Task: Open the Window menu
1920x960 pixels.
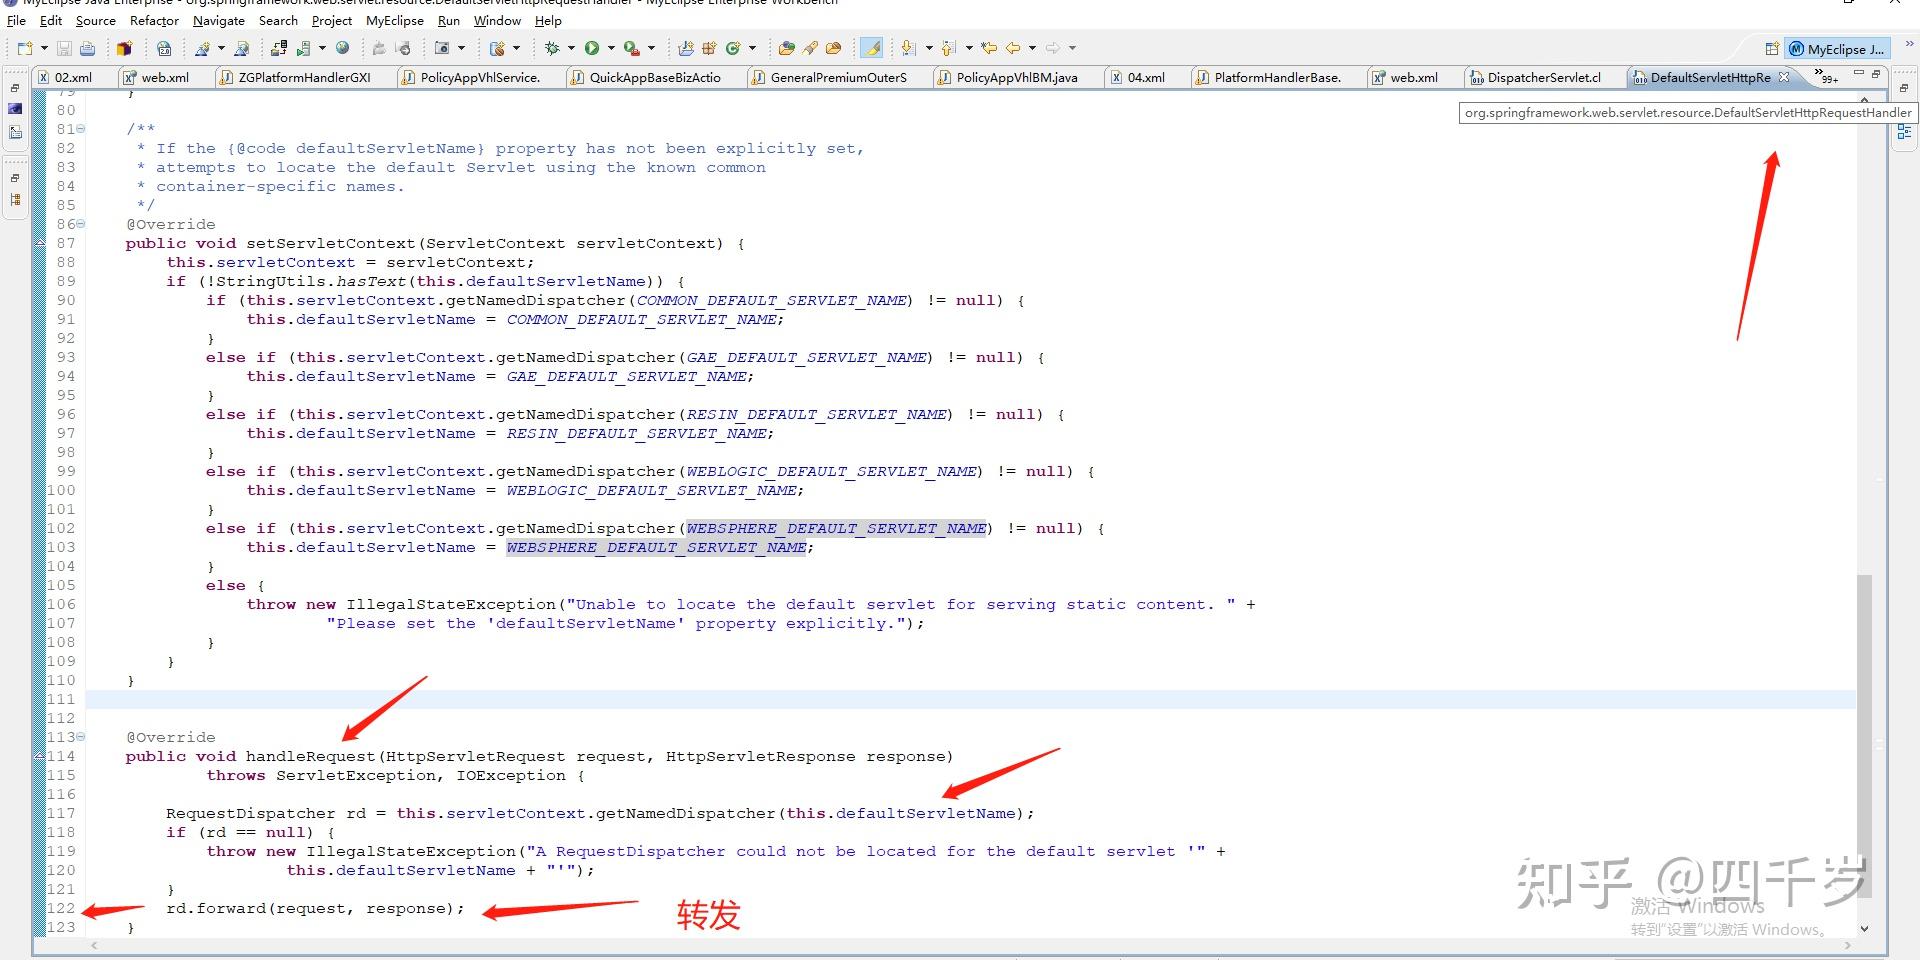Action: pos(497,20)
